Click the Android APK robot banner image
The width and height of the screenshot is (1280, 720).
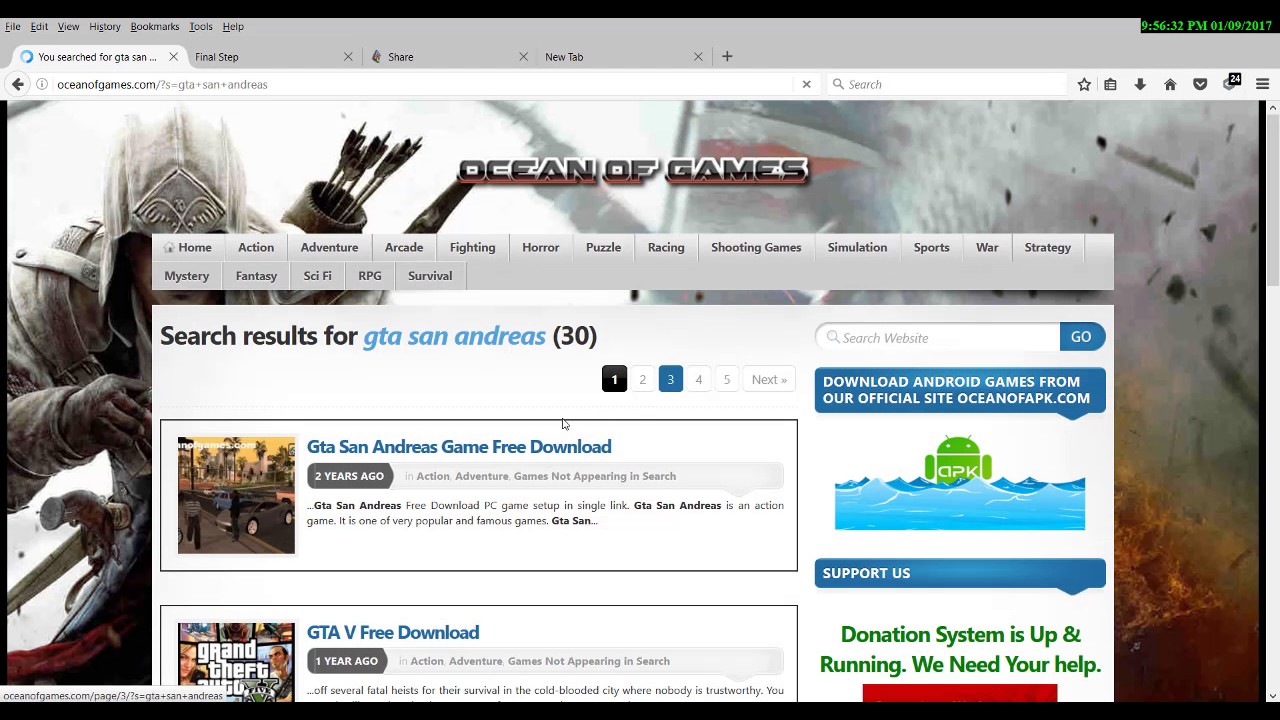[x=959, y=482]
